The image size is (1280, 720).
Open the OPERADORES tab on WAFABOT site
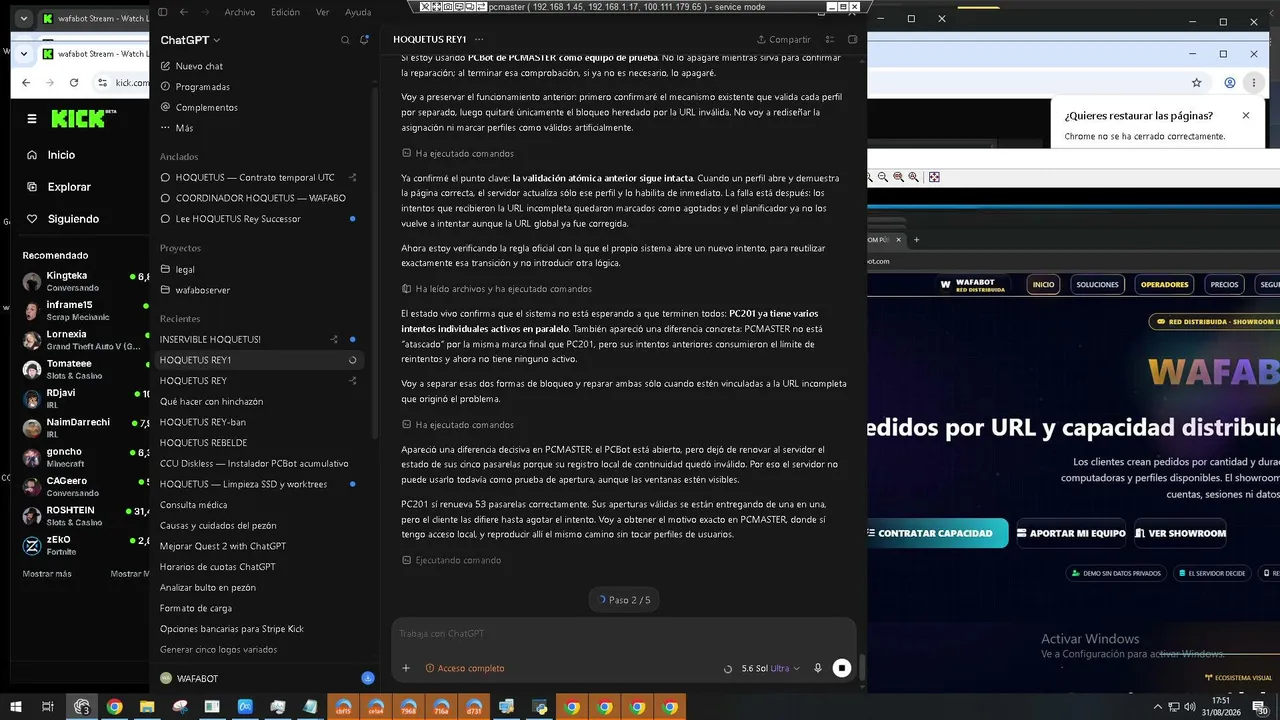[1165, 284]
